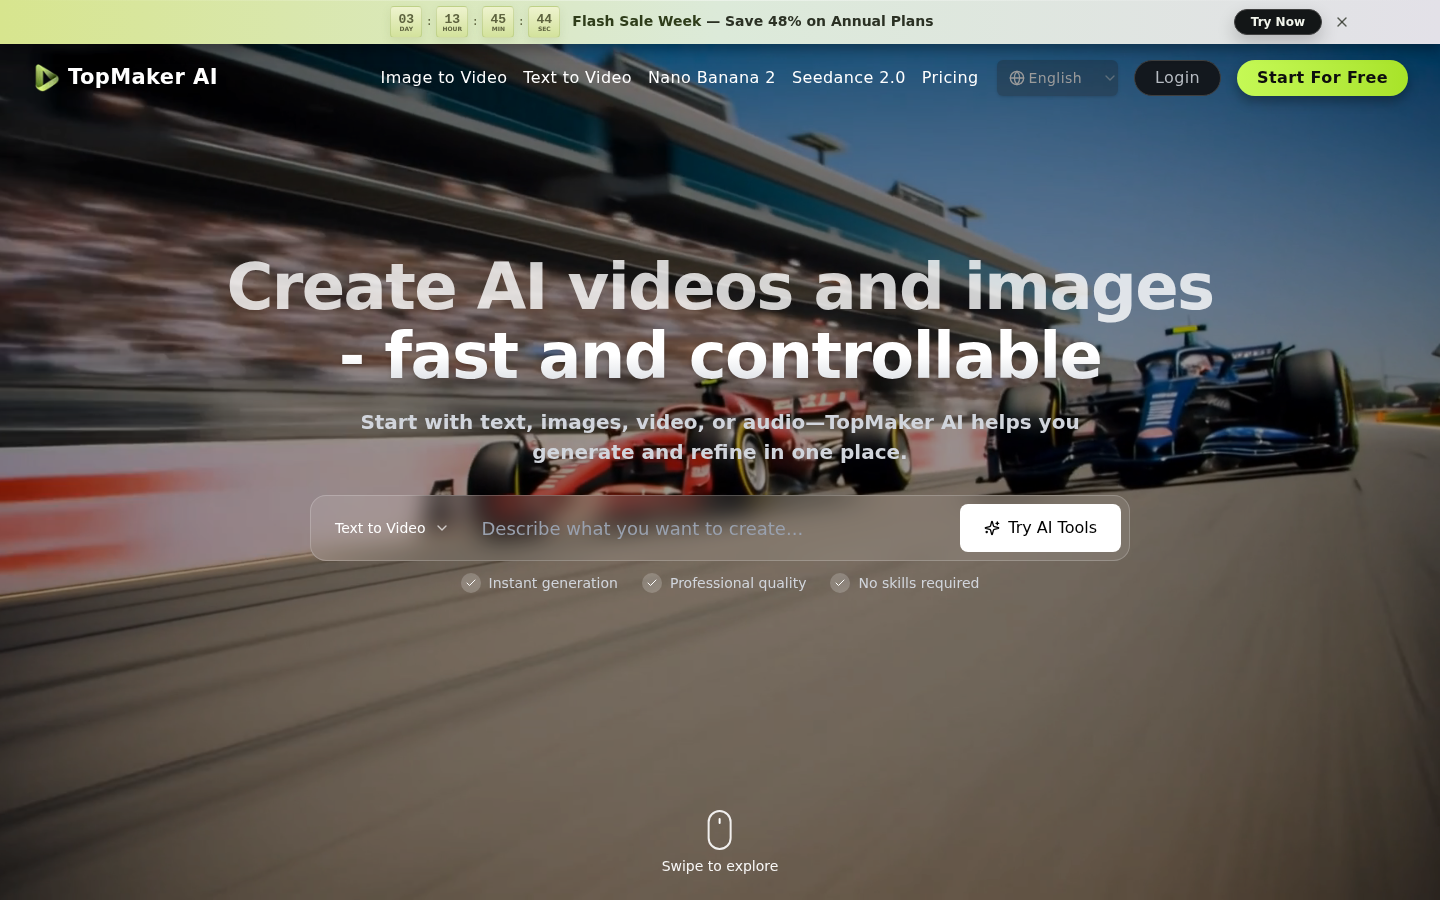Click the Start For Free button
This screenshot has height=900, width=1440.
pyautogui.click(x=1322, y=77)
